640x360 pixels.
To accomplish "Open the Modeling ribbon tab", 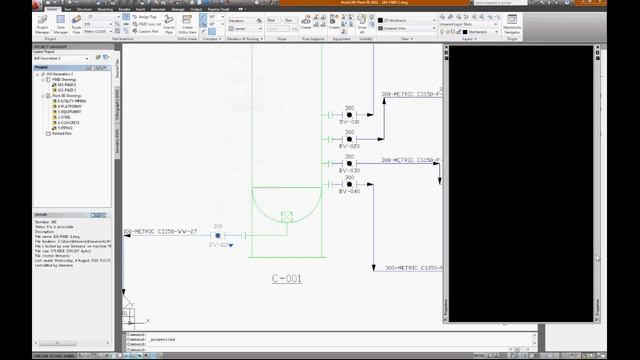I will click(x=105, y=9).
